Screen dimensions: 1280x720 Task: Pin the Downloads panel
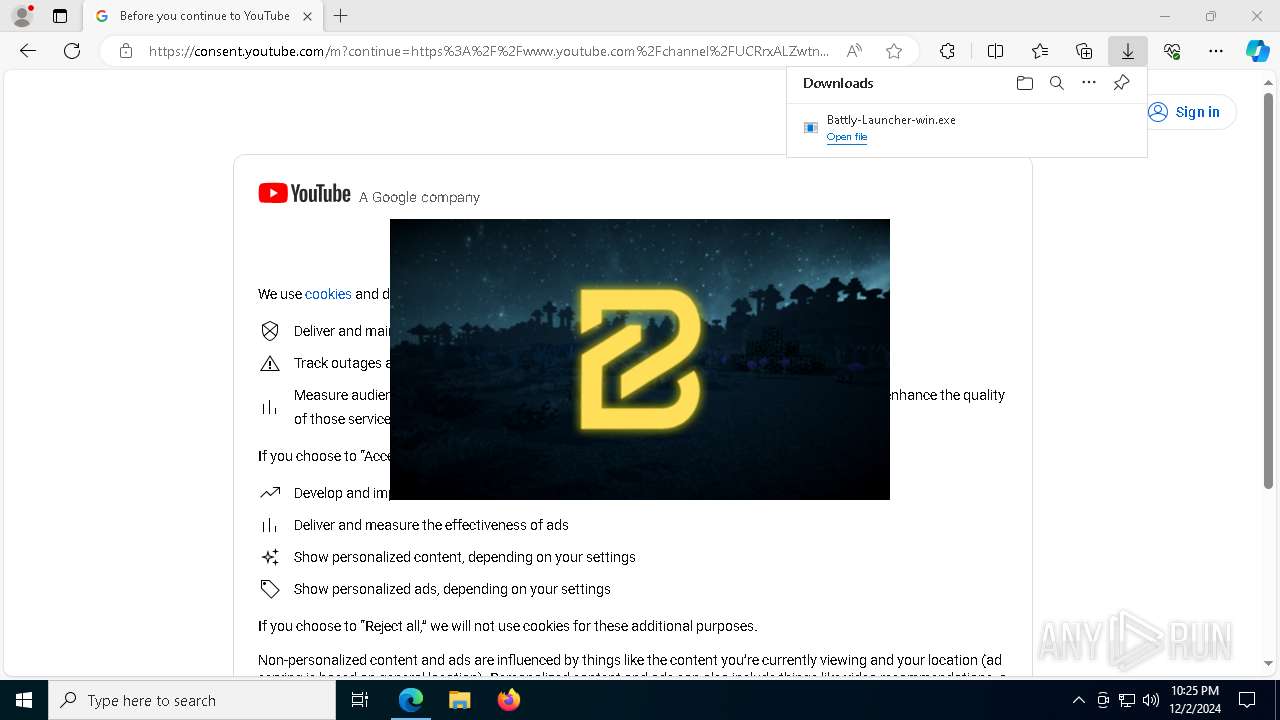1121,83
